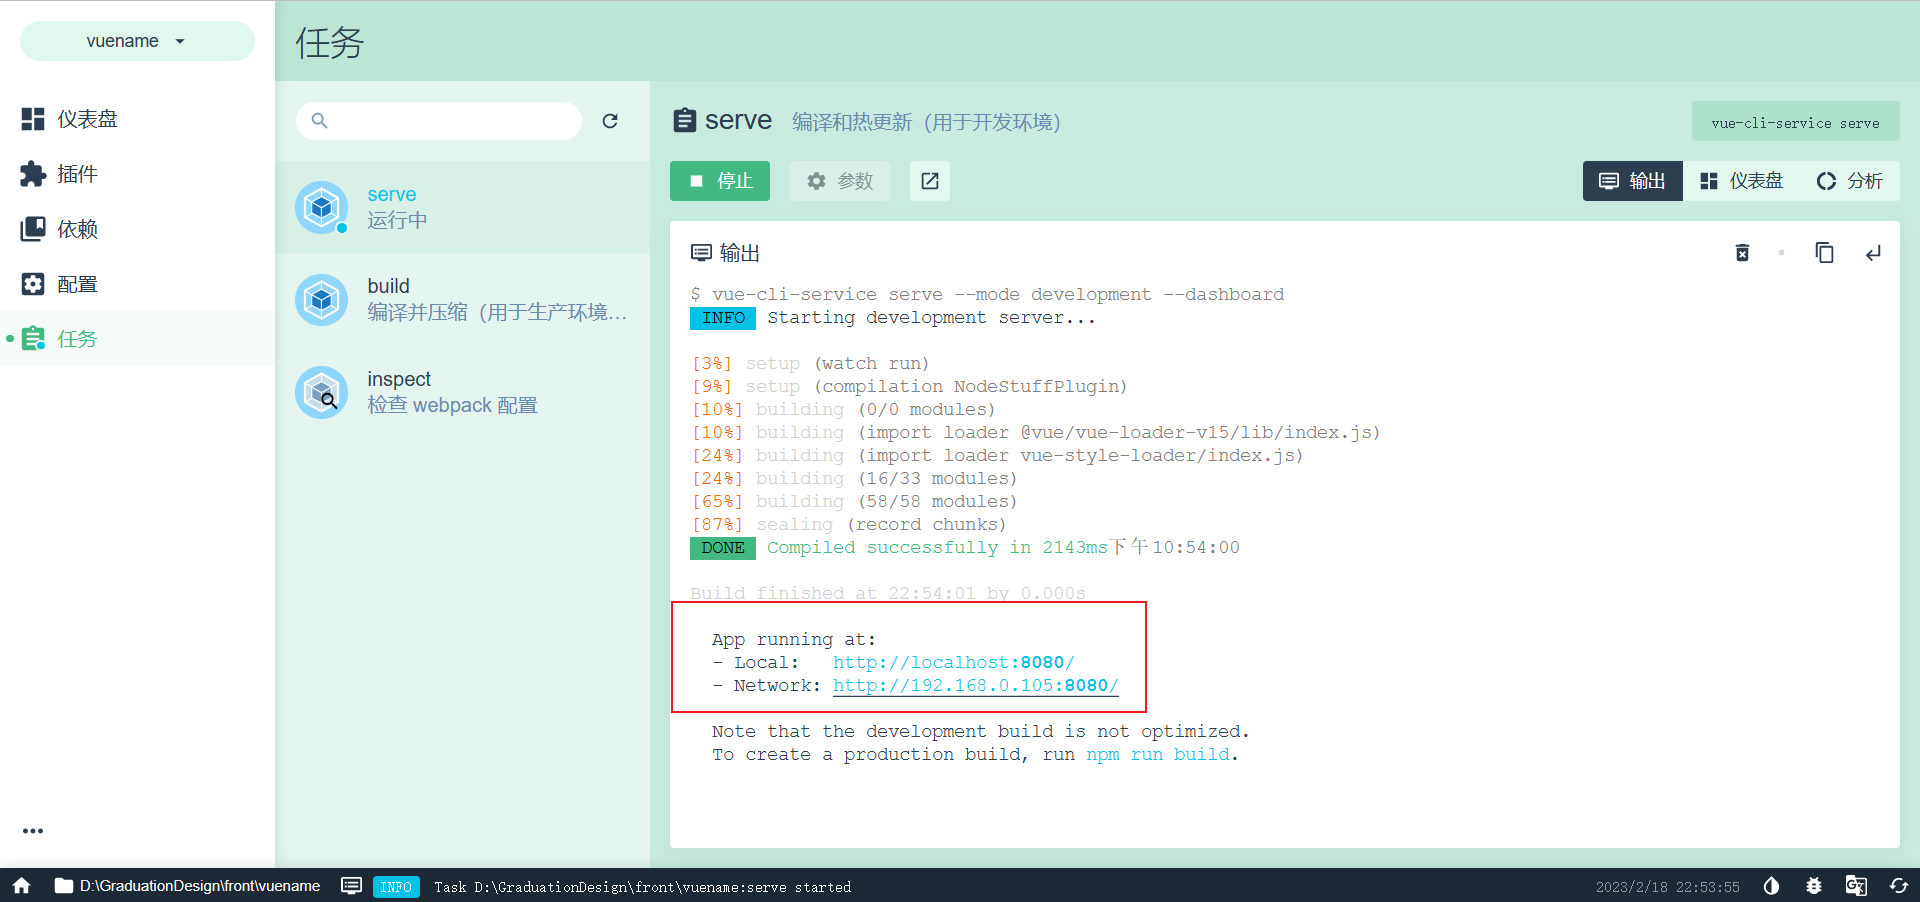Click the 停止 stop button
The width and height of the screenshot is (1920, 902).
point(720,181)
